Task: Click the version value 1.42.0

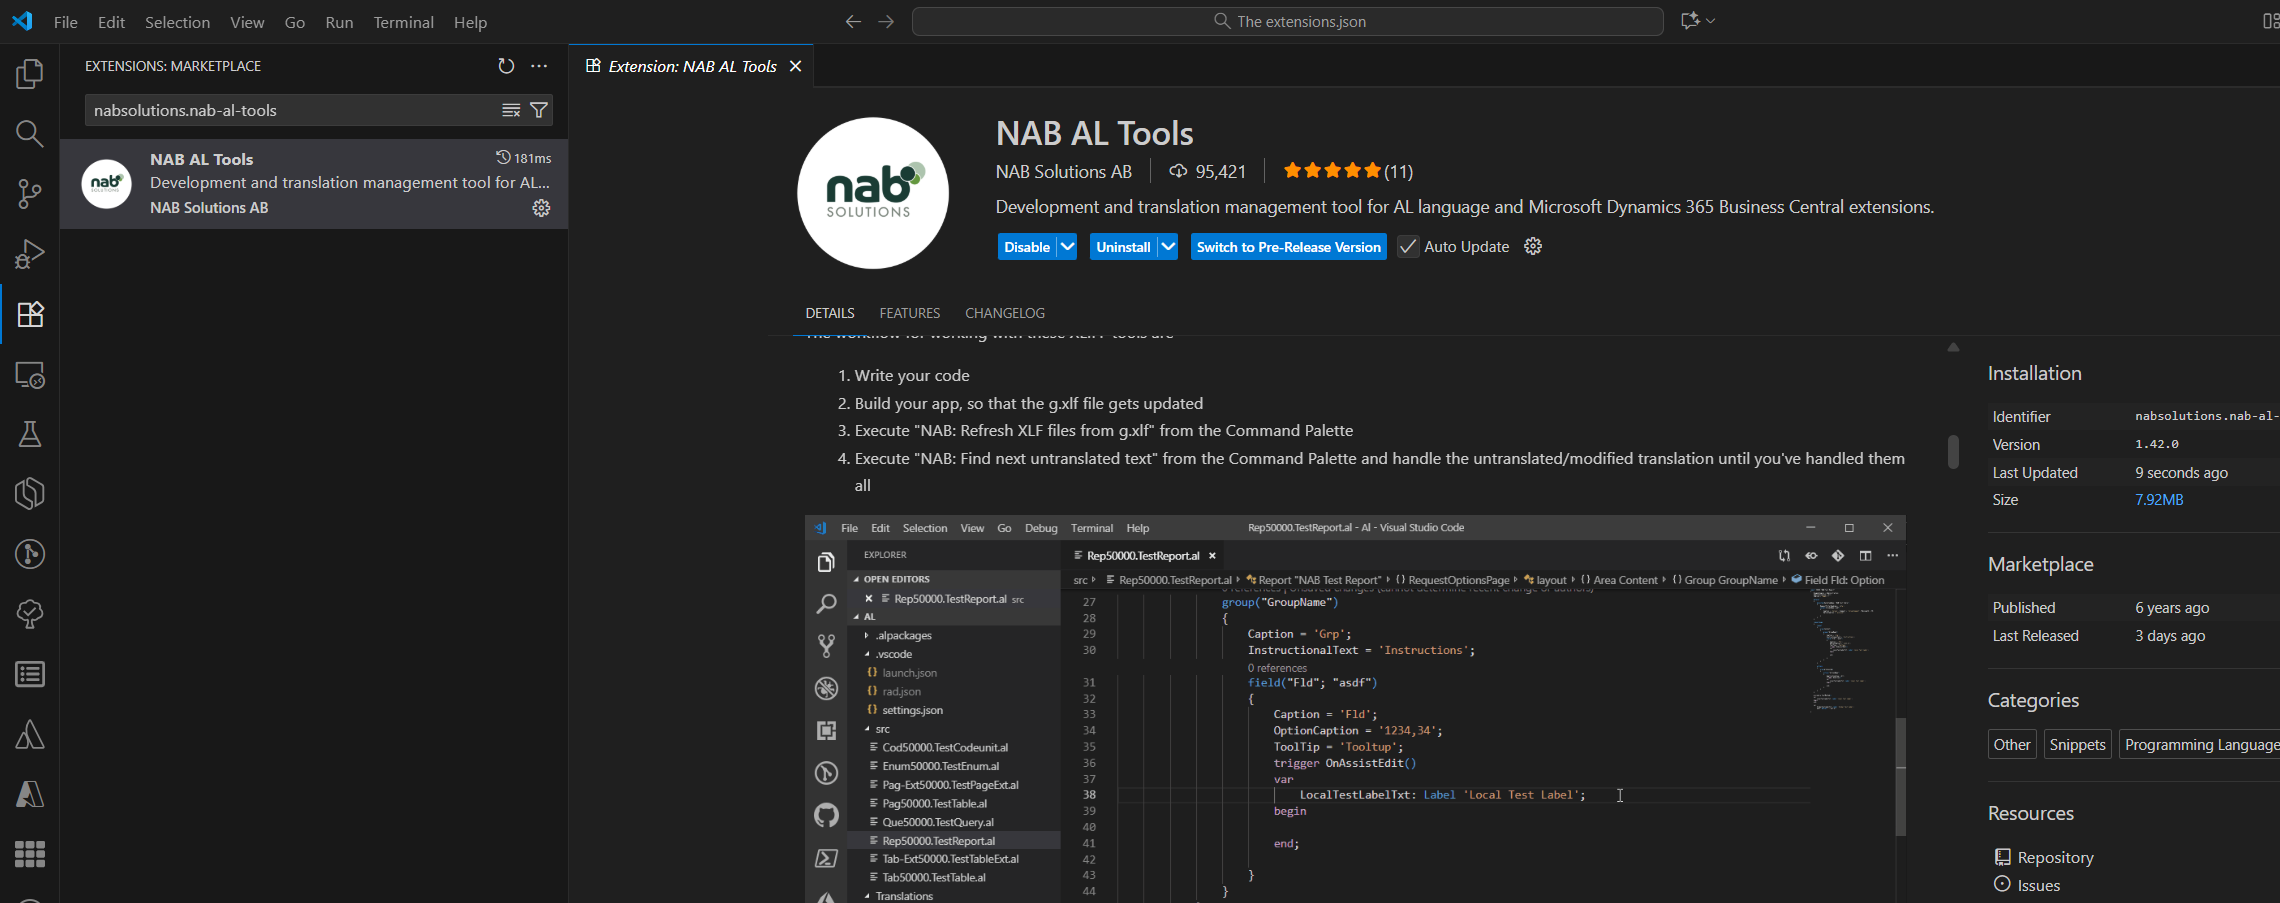Action: (x=2157, y=444)
